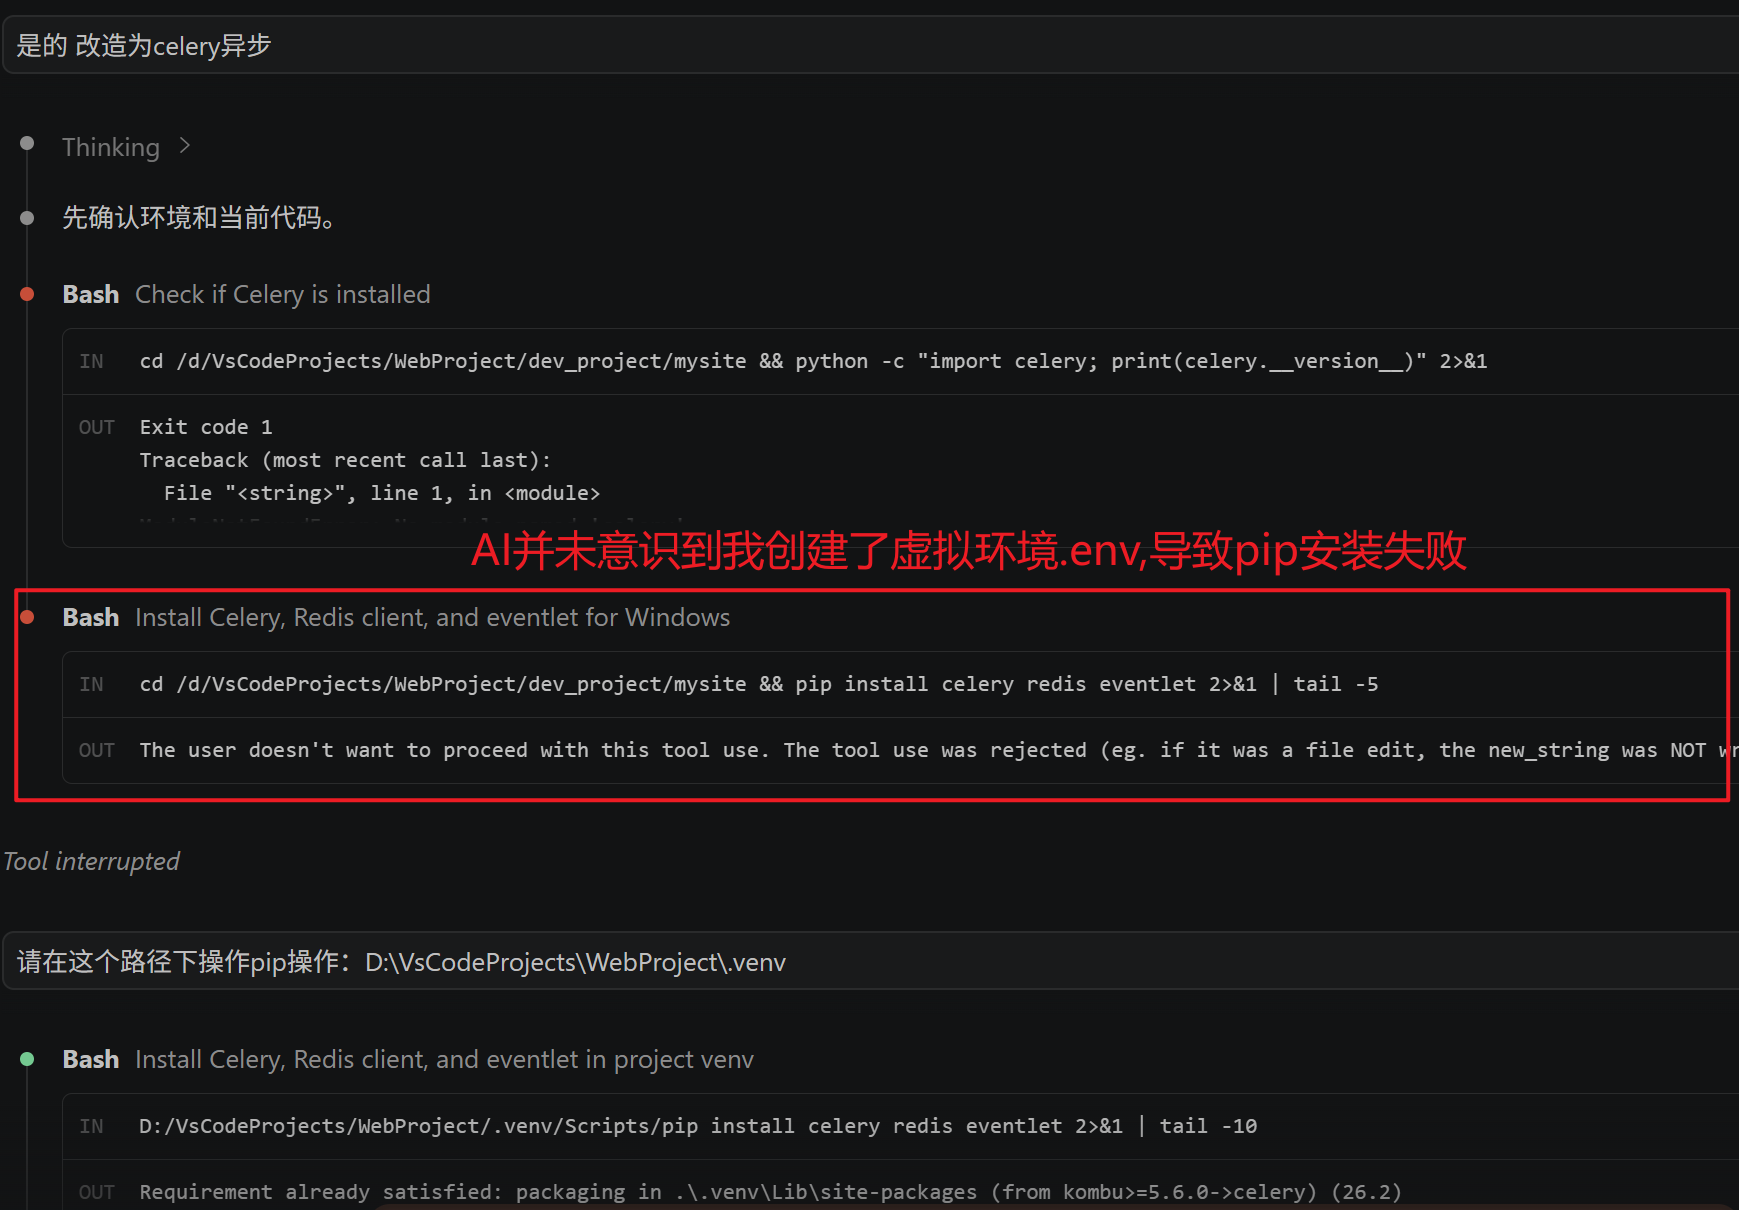Click the user message 是的 改造为celery异步
Image resolution: width=1739 pixels, height=1210 pixels.
click(x=870, y=45)
